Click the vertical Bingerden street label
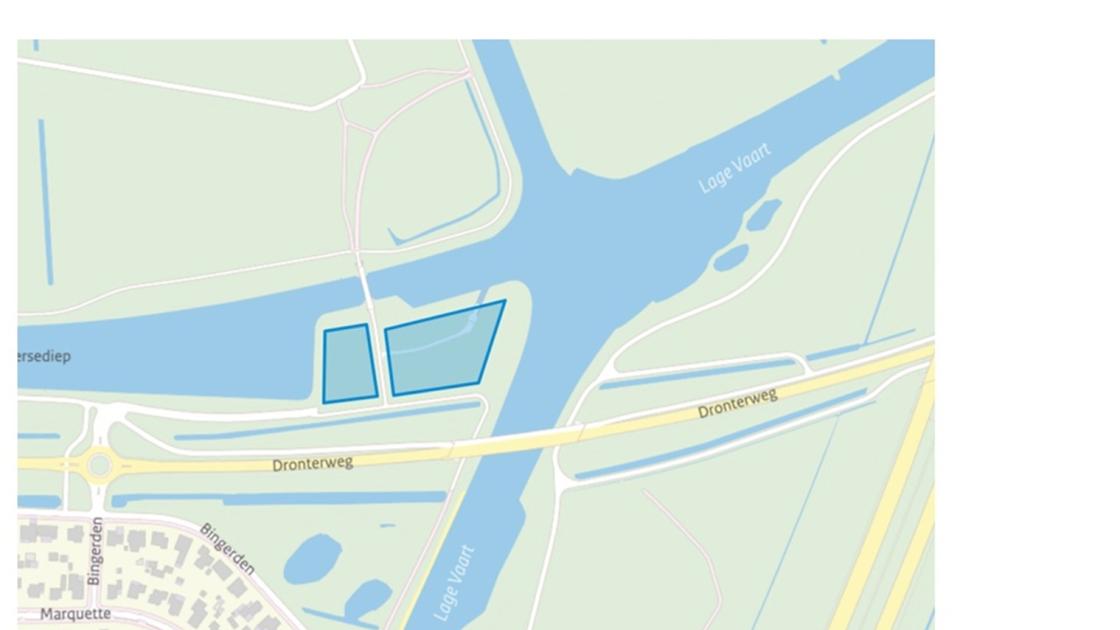 [x=95, y=551]
